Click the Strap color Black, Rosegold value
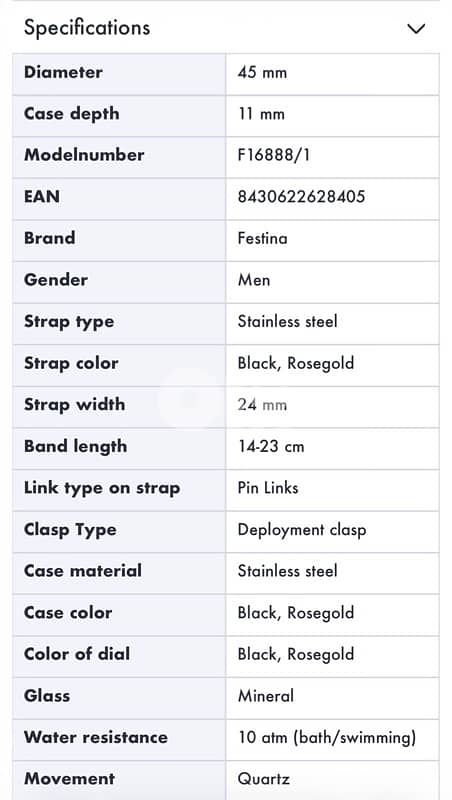The image size is (452, 800). click(x=296, y=363)
